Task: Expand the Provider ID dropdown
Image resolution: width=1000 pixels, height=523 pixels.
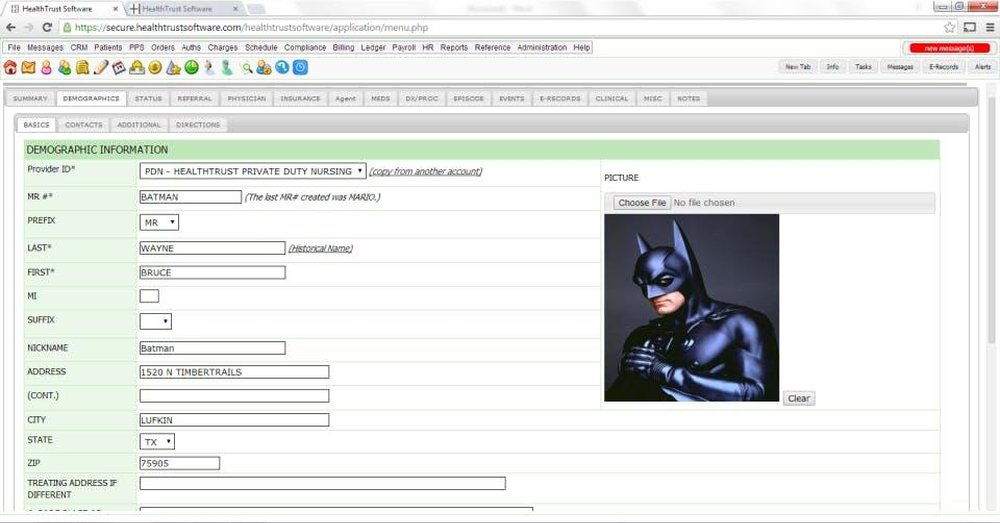Action: tap(253, 171)
